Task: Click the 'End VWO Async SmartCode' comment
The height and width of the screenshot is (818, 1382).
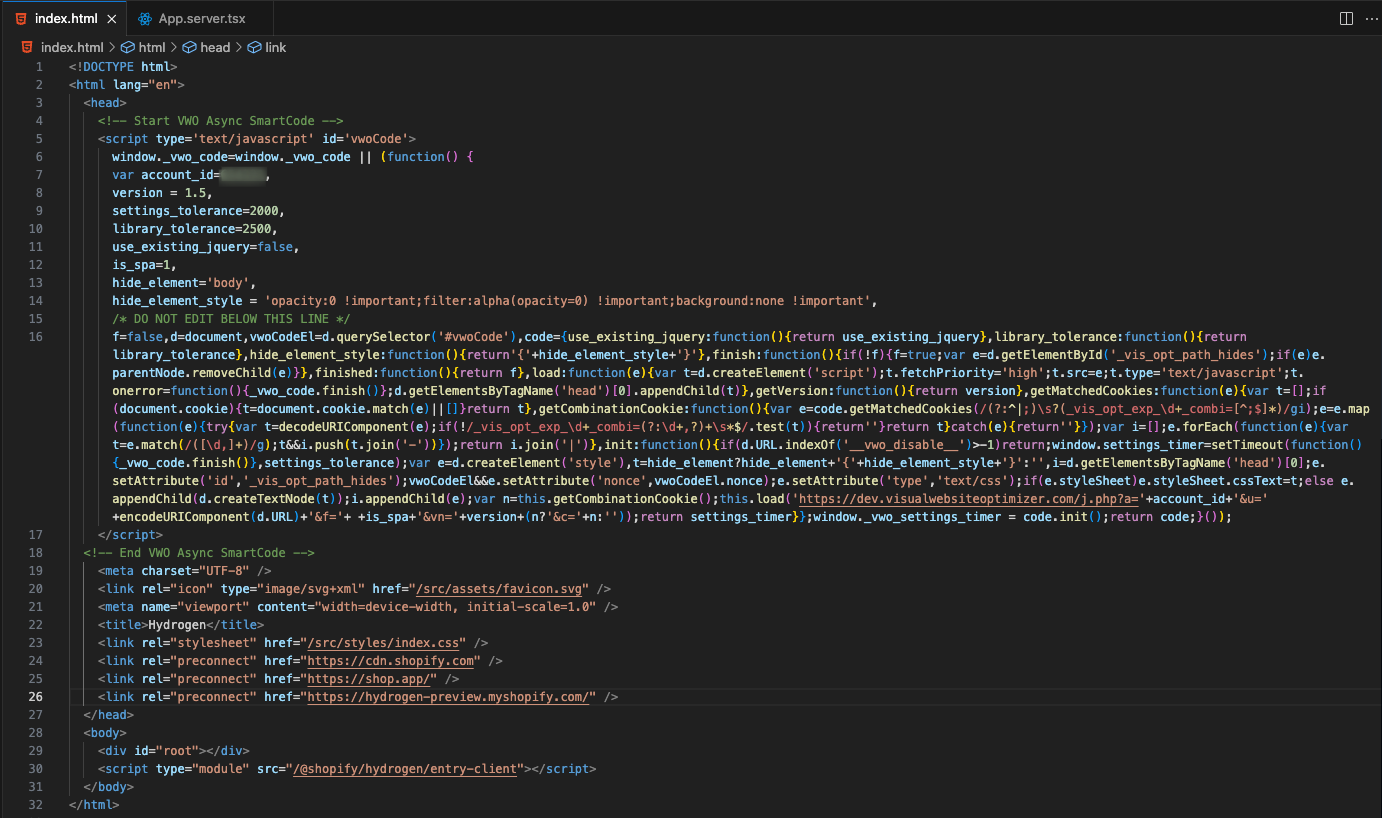Action: (199, 553)
